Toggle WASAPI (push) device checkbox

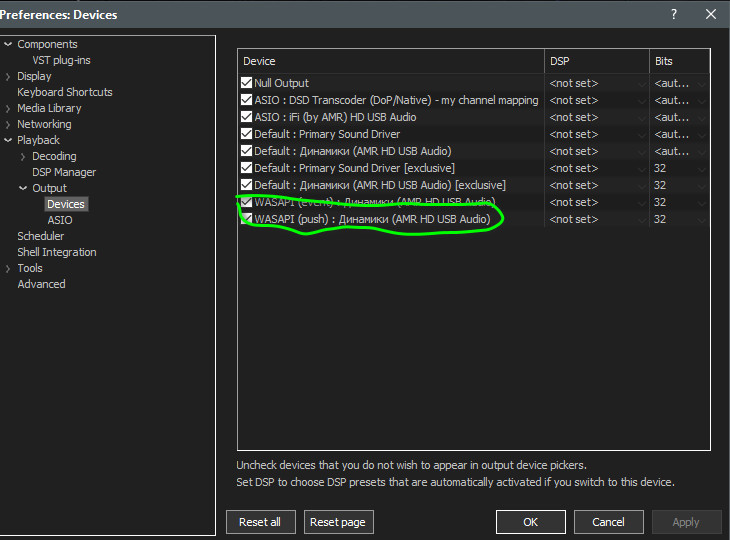coord(246,219)
